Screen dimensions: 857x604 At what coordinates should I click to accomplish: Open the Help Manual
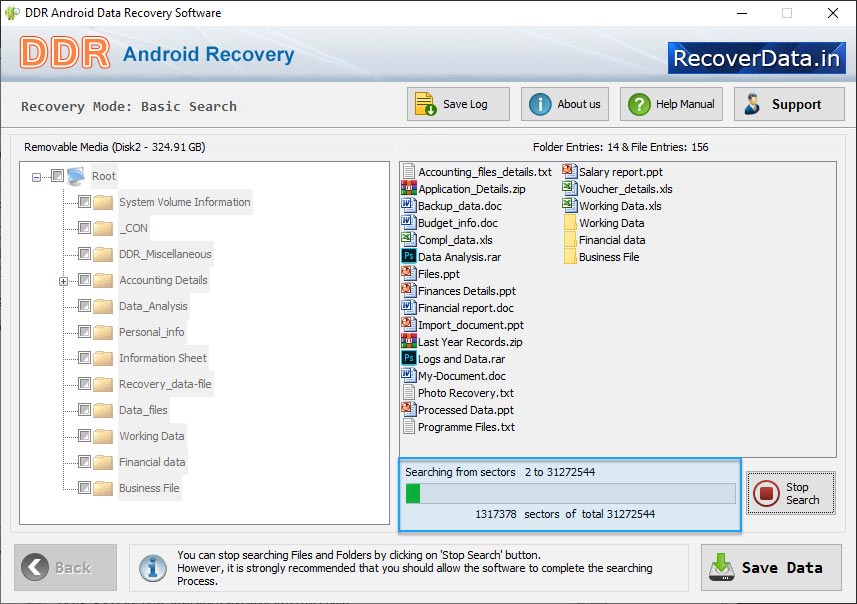[671, 104]
